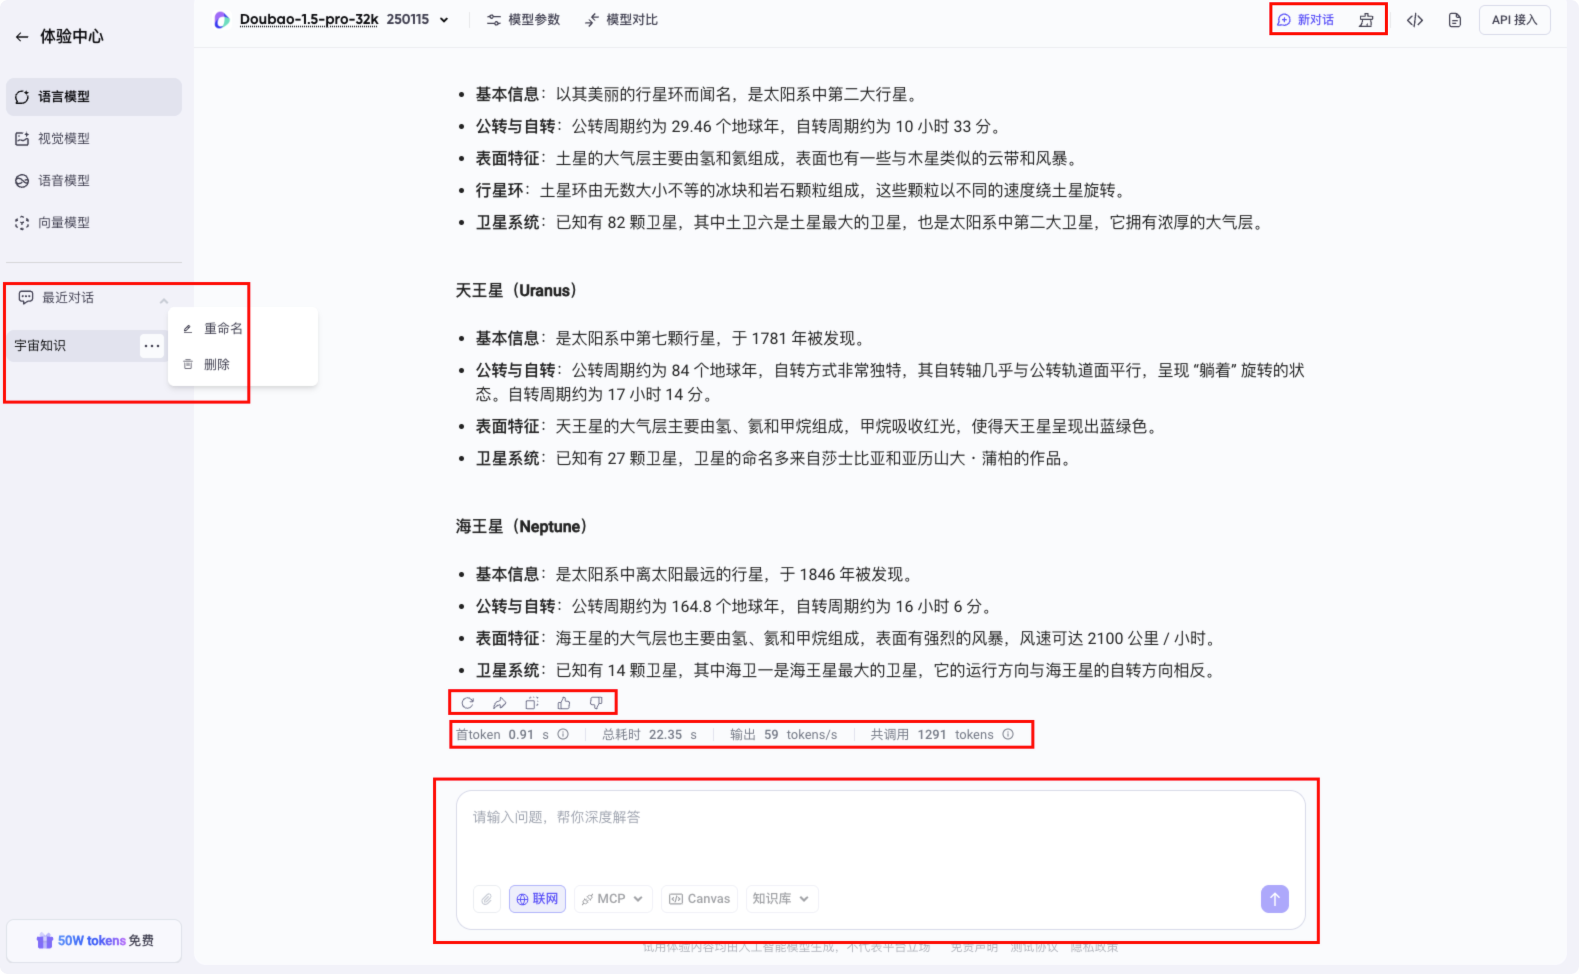The image size is (1579, 974).
Task: Open the MCP dropdown
Action: coord(613,899)
